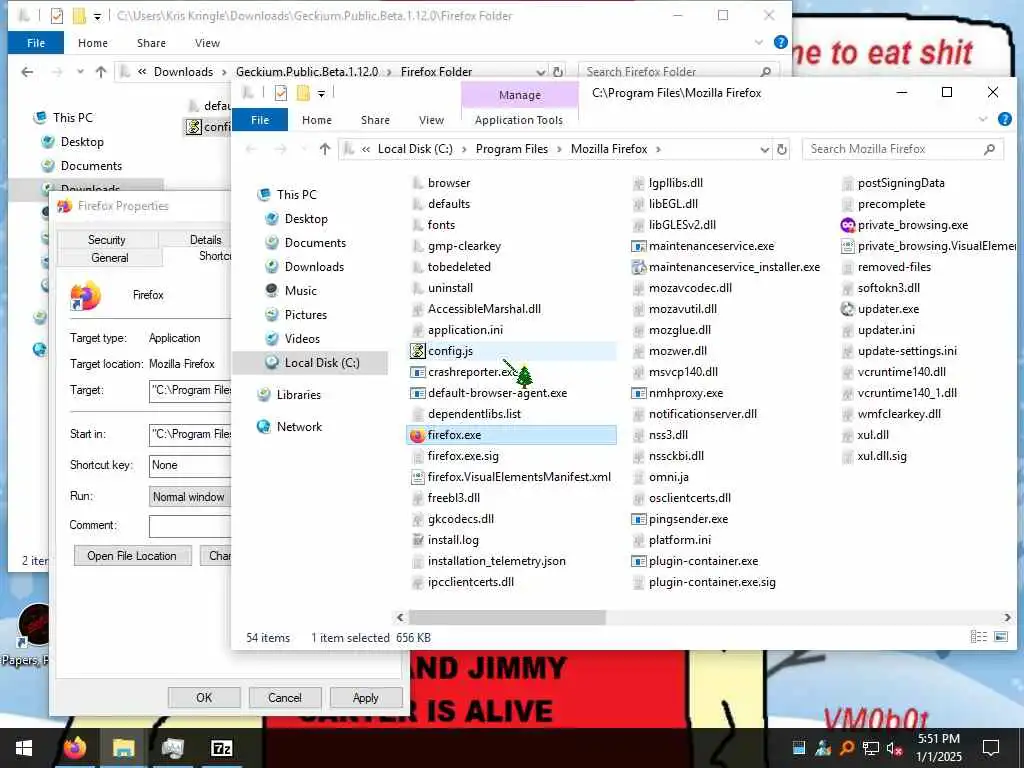Open the File tab in Mozilla Firefox window

pyautogui.click(x=260, y=120)
